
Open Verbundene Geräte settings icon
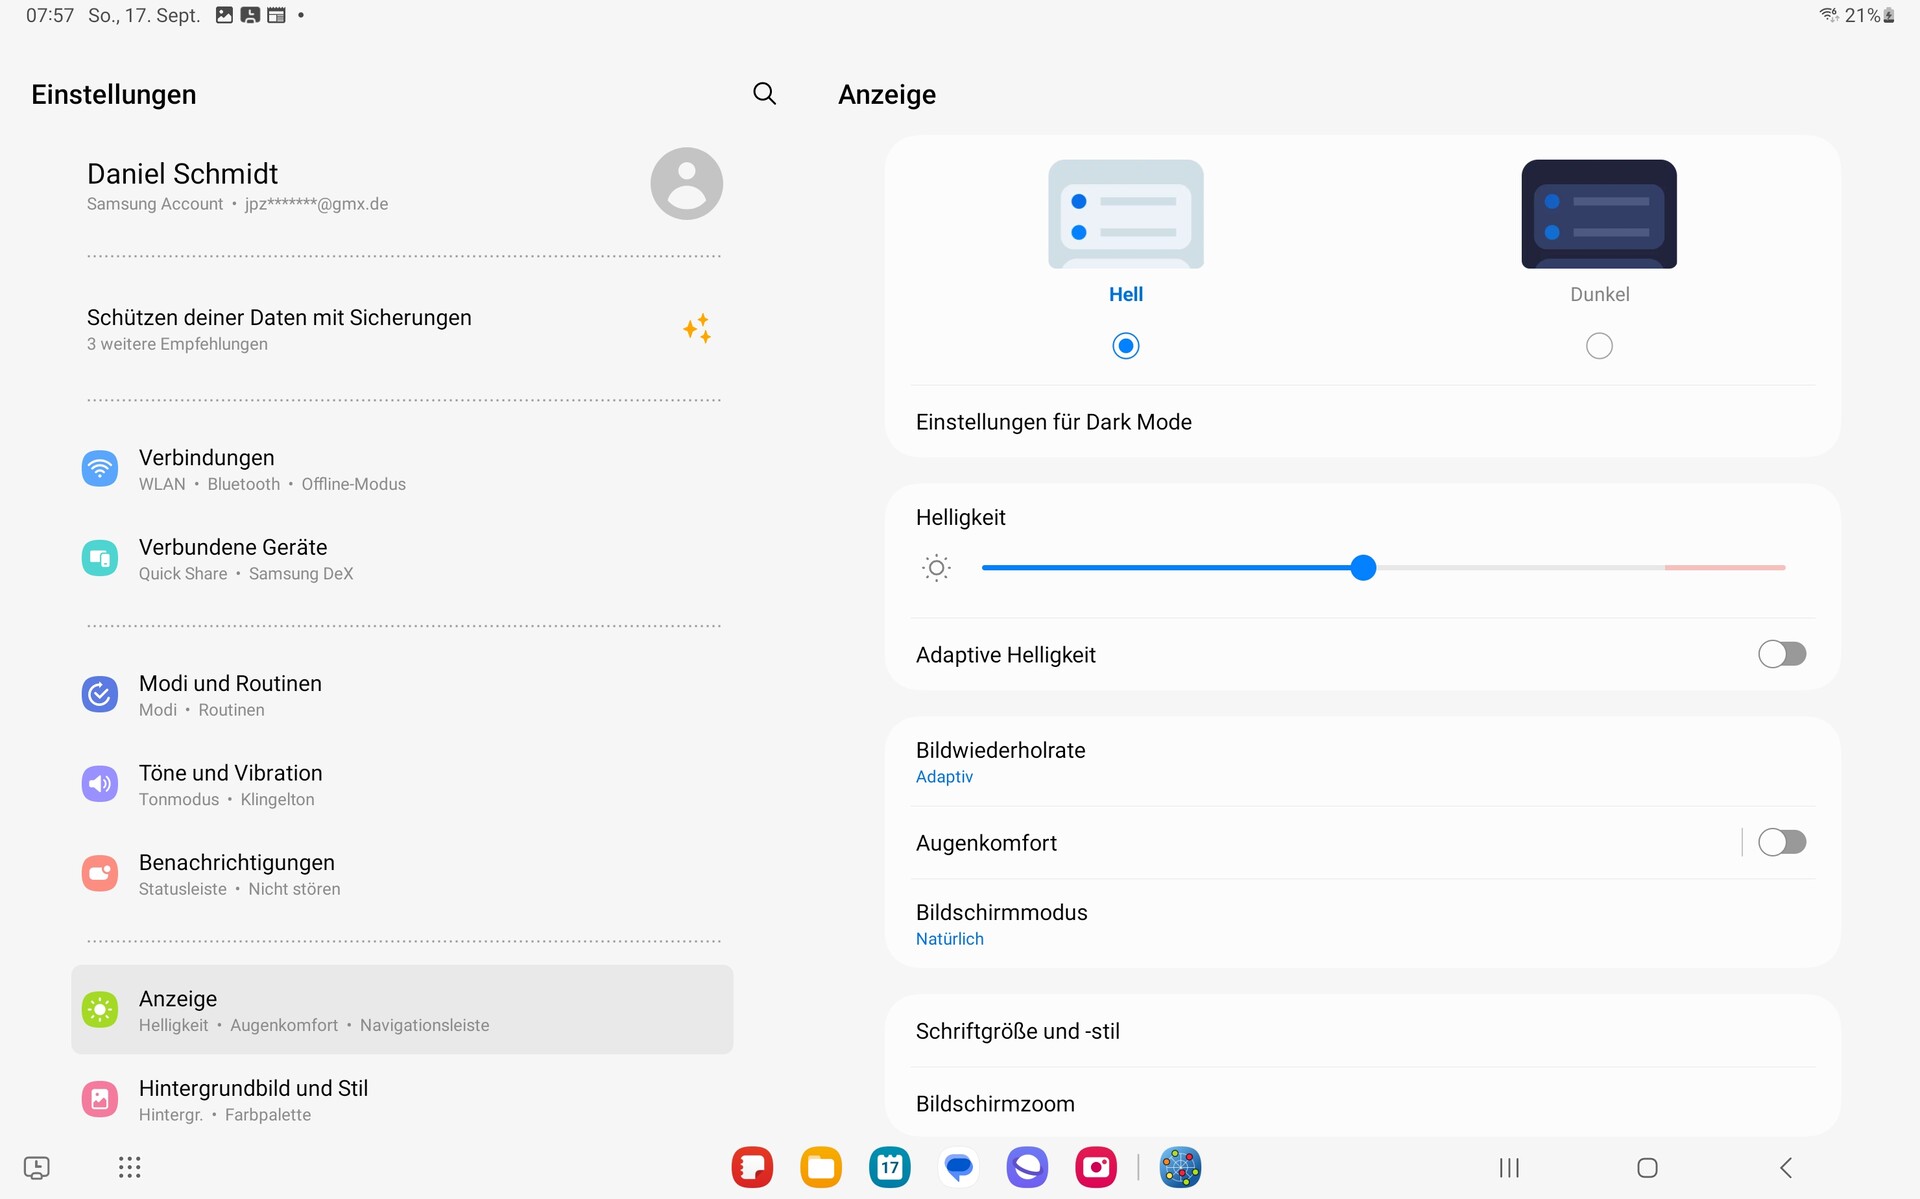point(100,558)
